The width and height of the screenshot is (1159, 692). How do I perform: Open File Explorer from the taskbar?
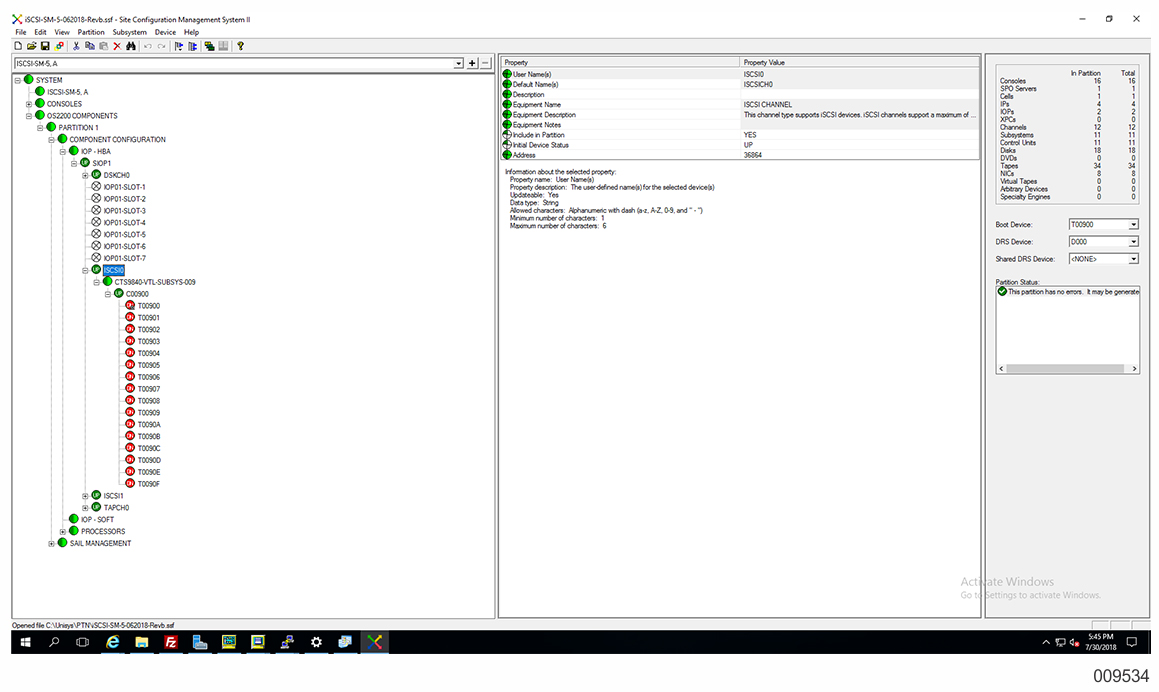click(x=141, y=642)
